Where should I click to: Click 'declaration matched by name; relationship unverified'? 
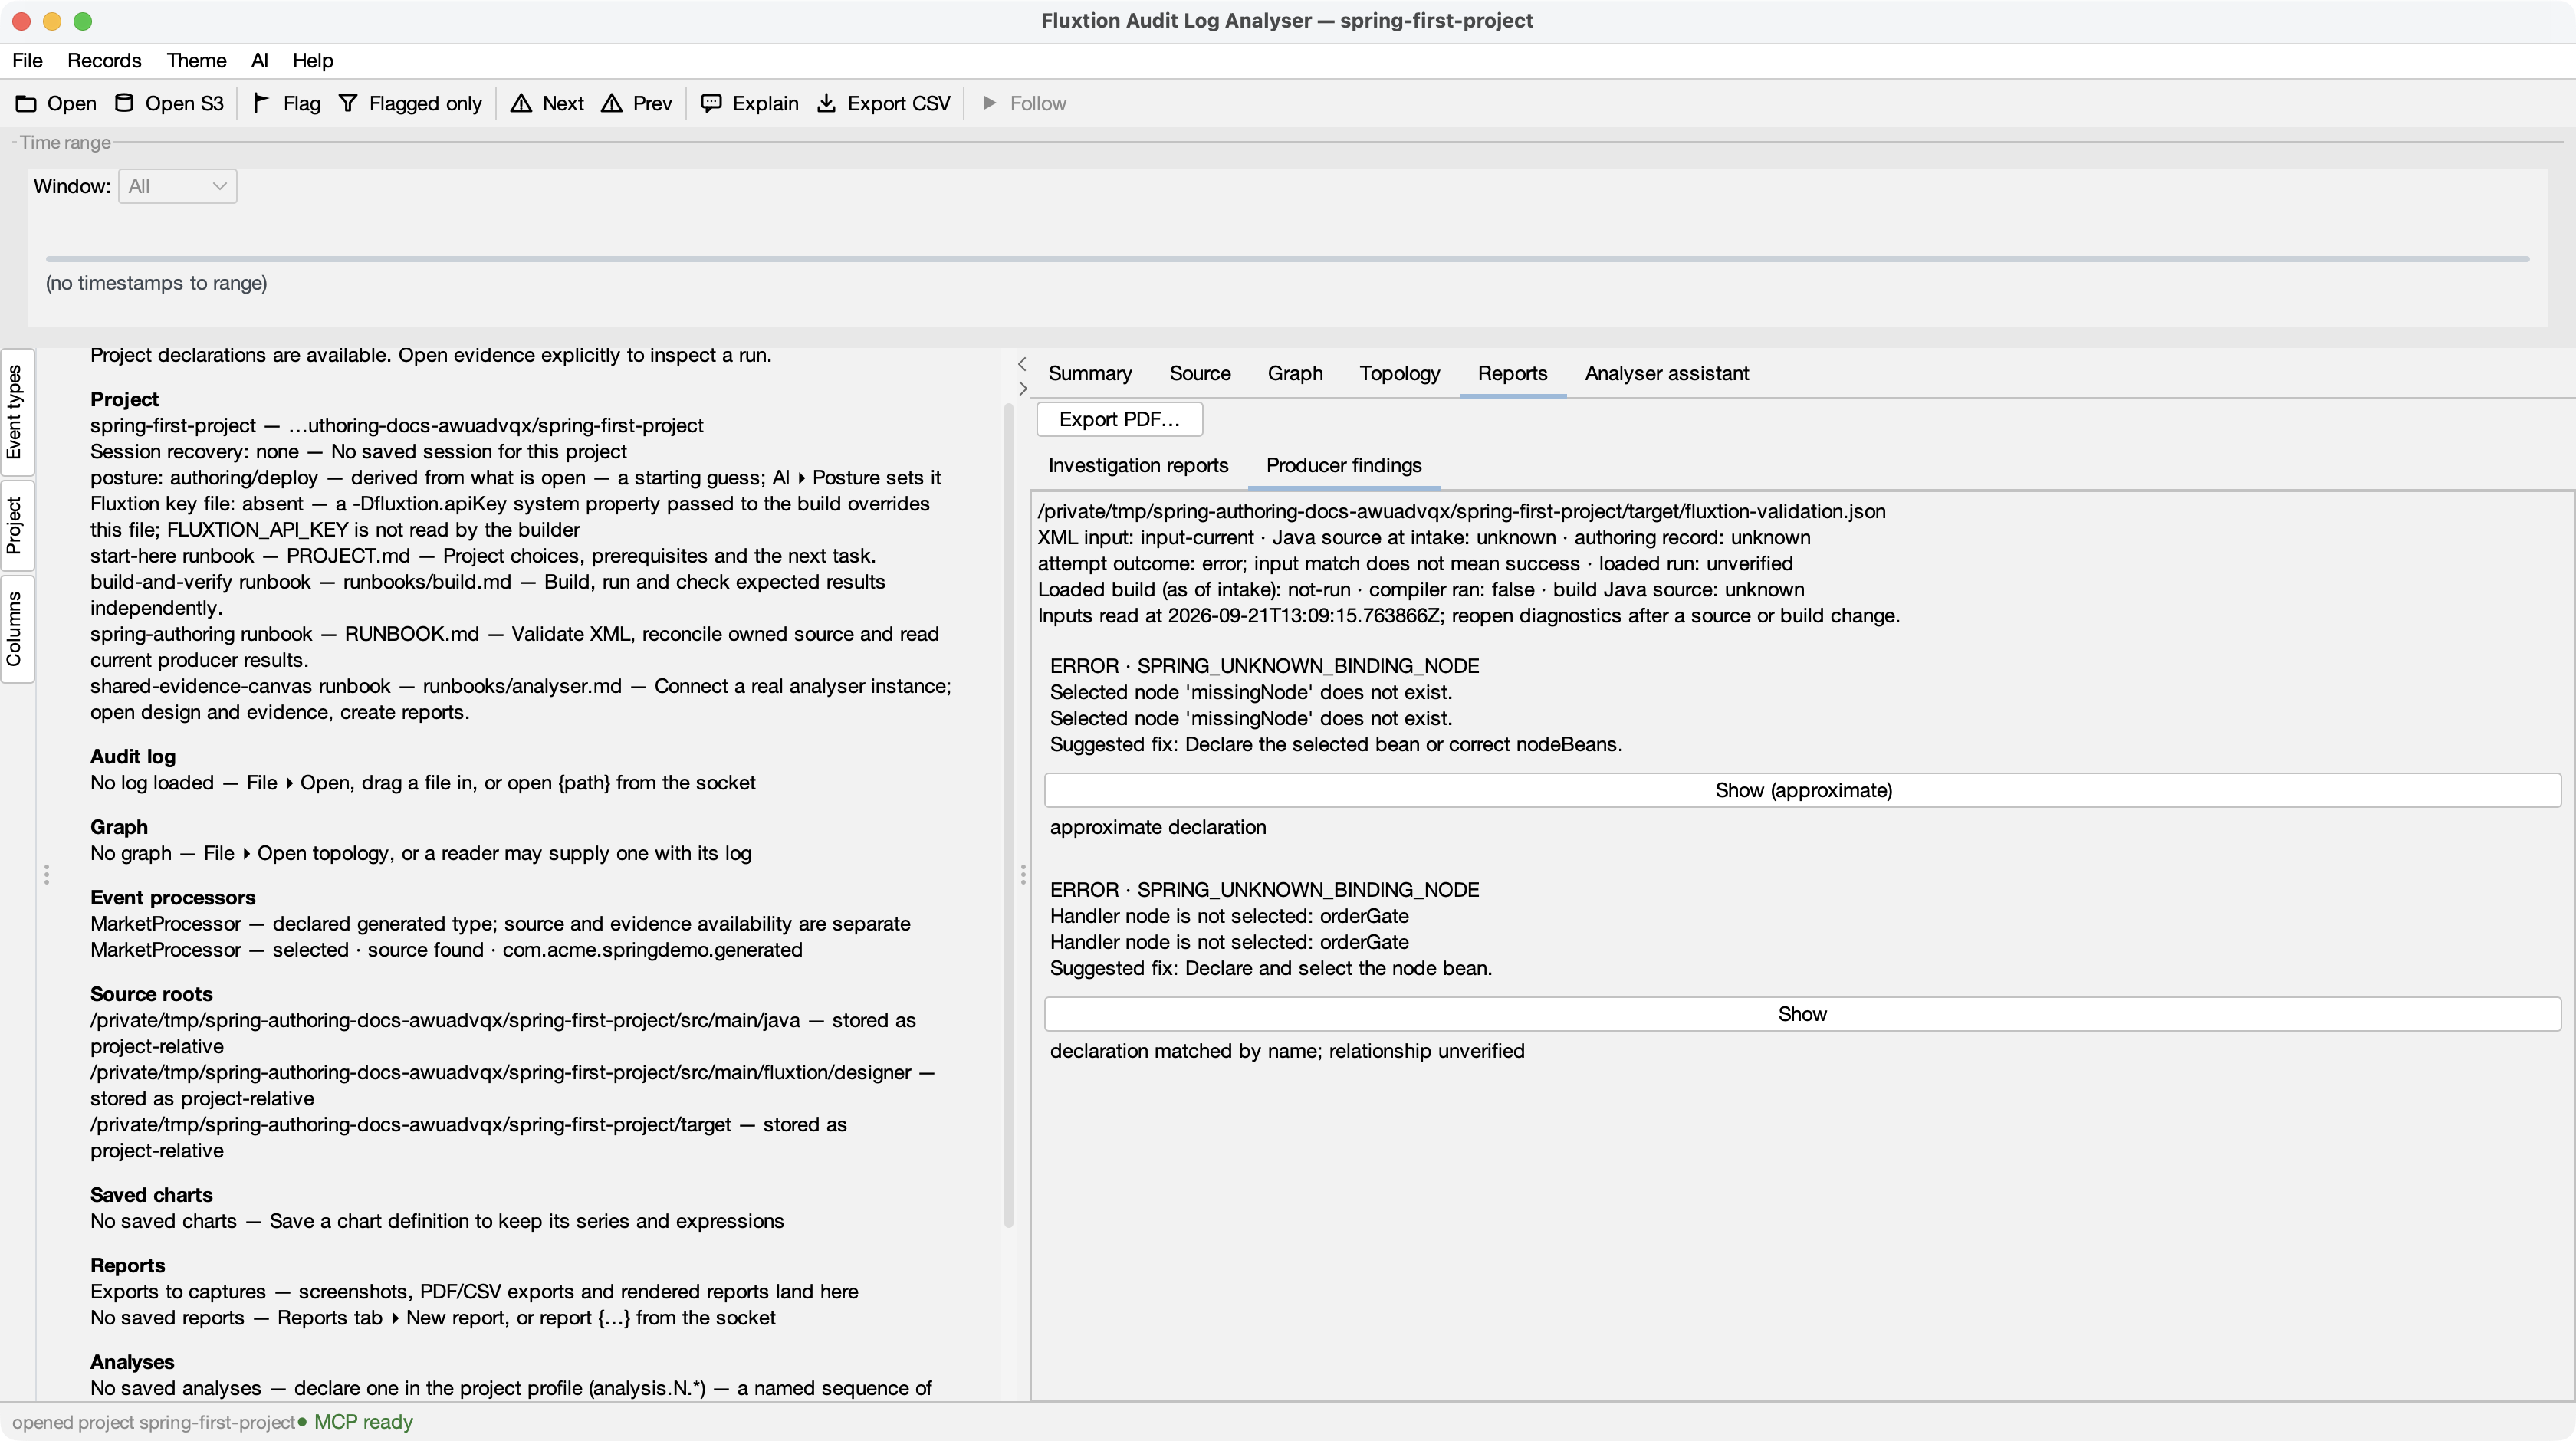(x=1286, y=1051)
